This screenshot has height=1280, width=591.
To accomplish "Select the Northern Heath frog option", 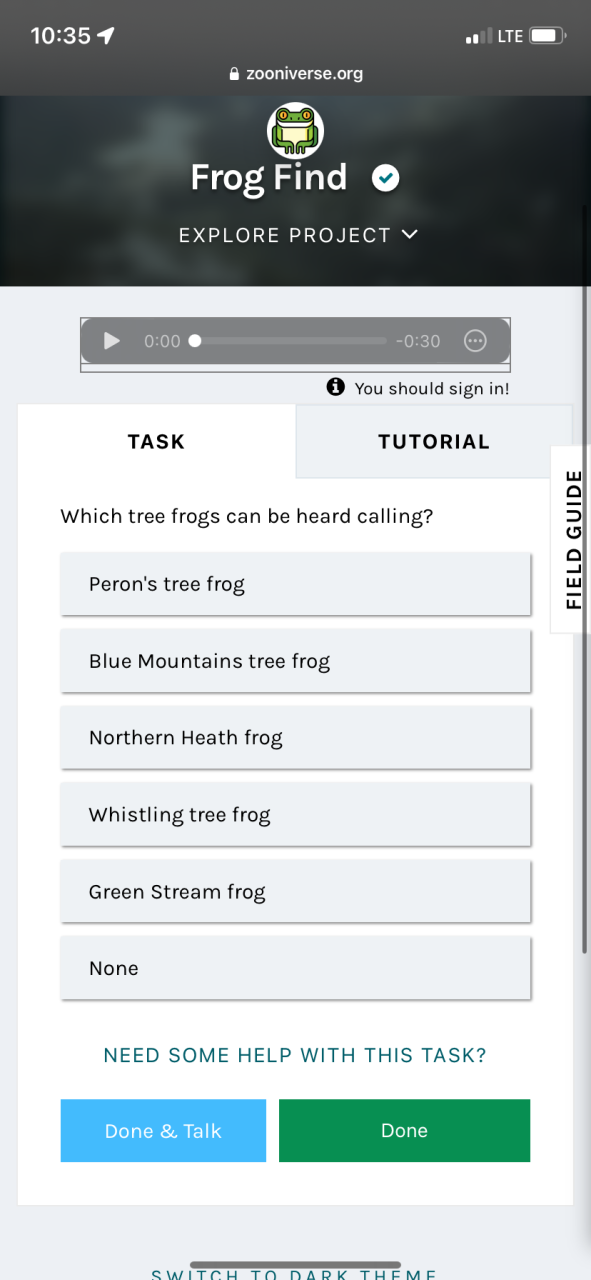I will (x=295, y=738).
